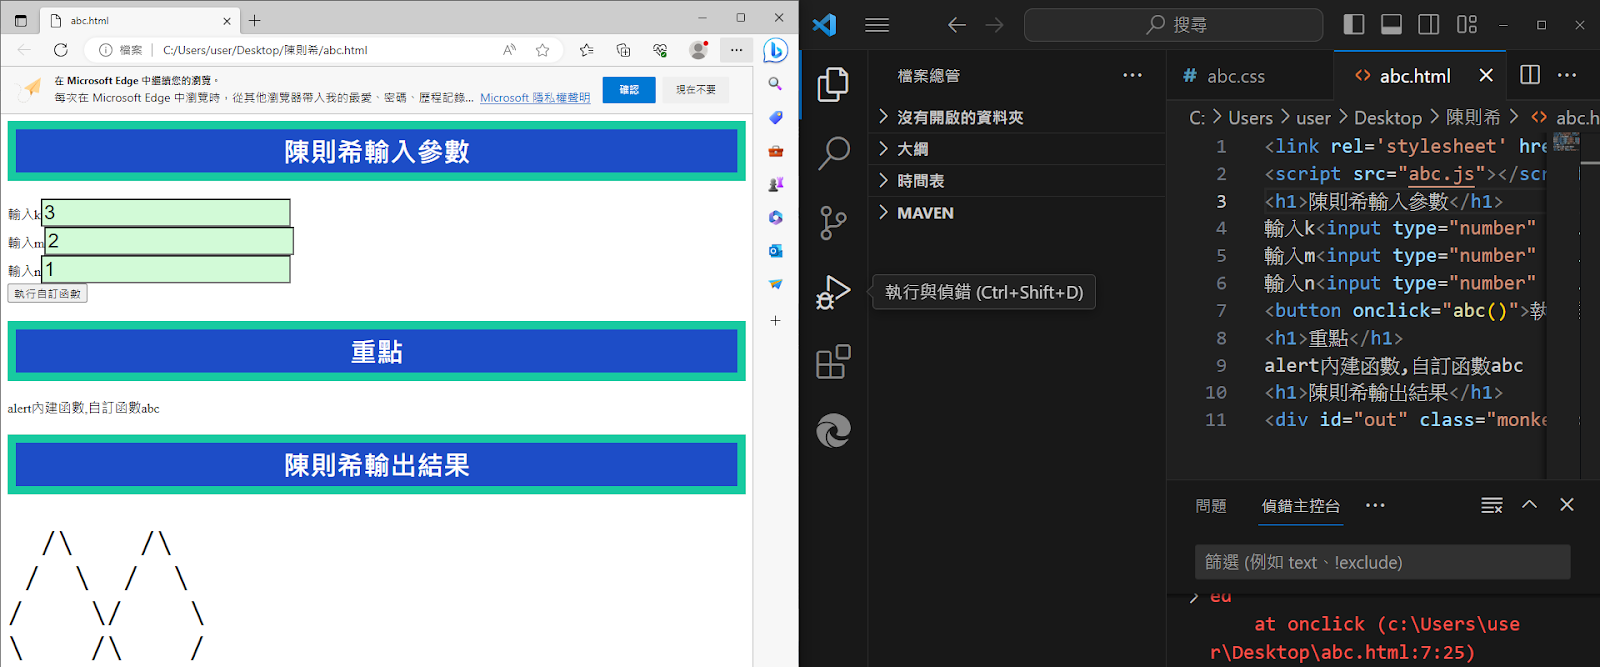Viewport: 1600px width, 667px height.
Task: Open a new tab in Edge
Action: pyautogui.click(x=255, y=20)
